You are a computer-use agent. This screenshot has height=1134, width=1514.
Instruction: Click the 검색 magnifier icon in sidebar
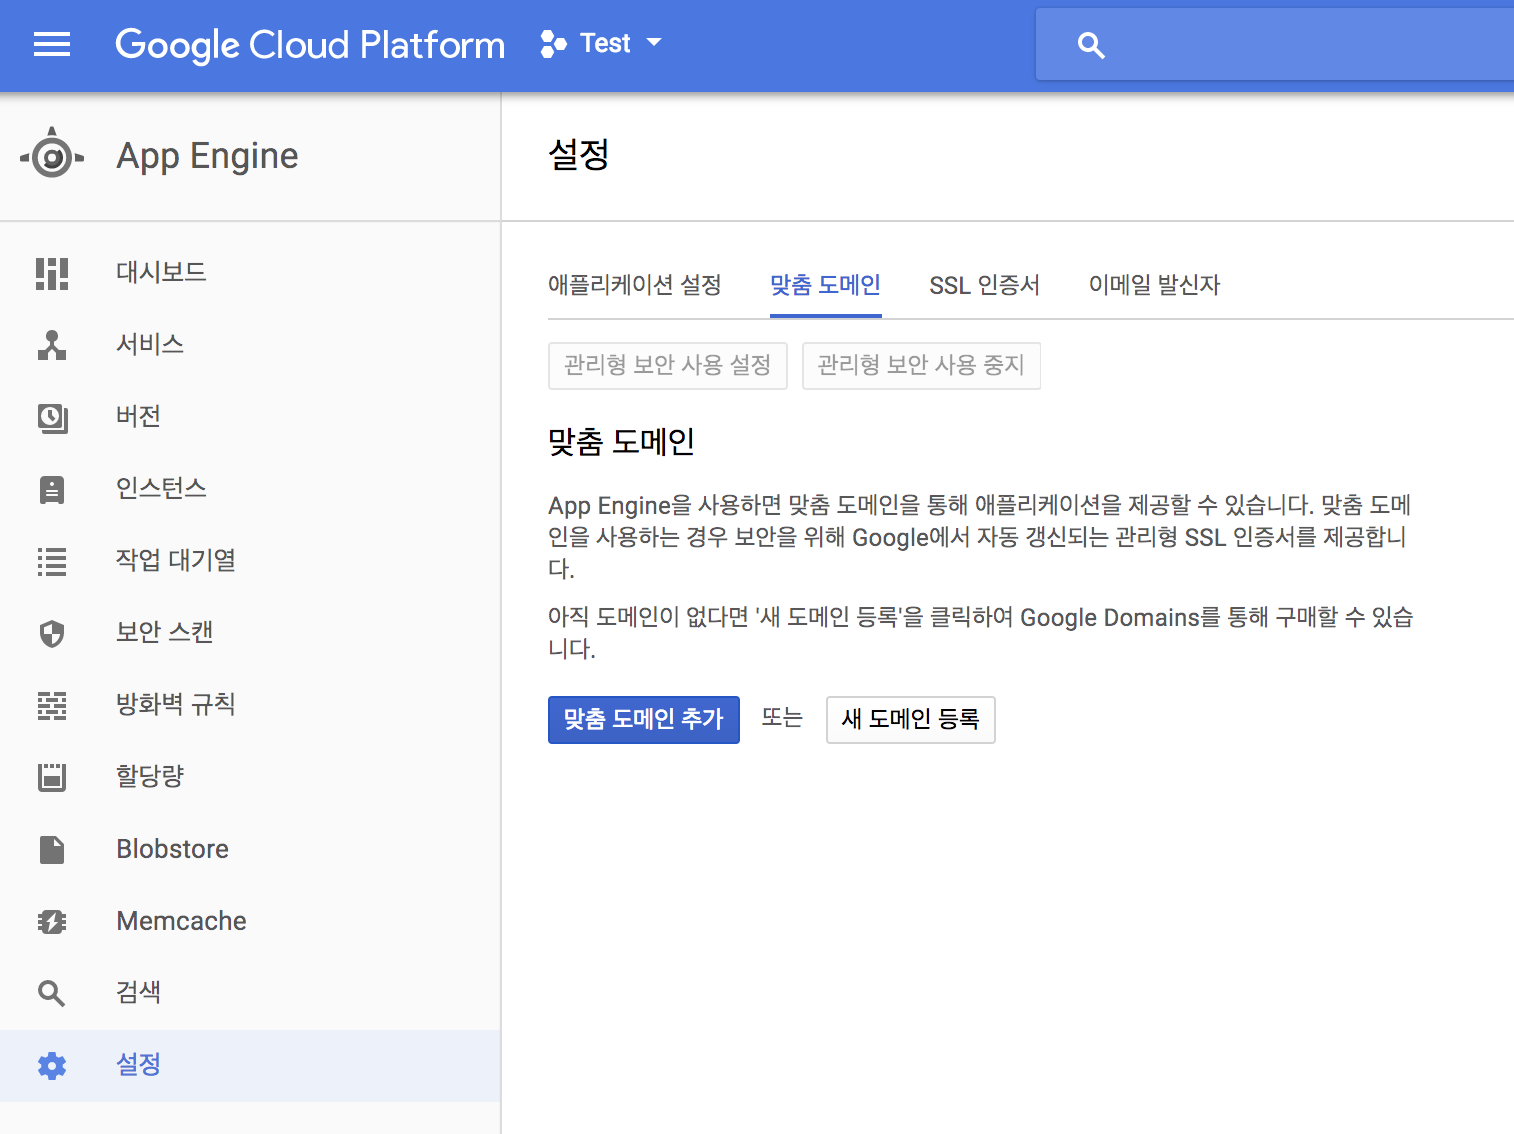52,993
